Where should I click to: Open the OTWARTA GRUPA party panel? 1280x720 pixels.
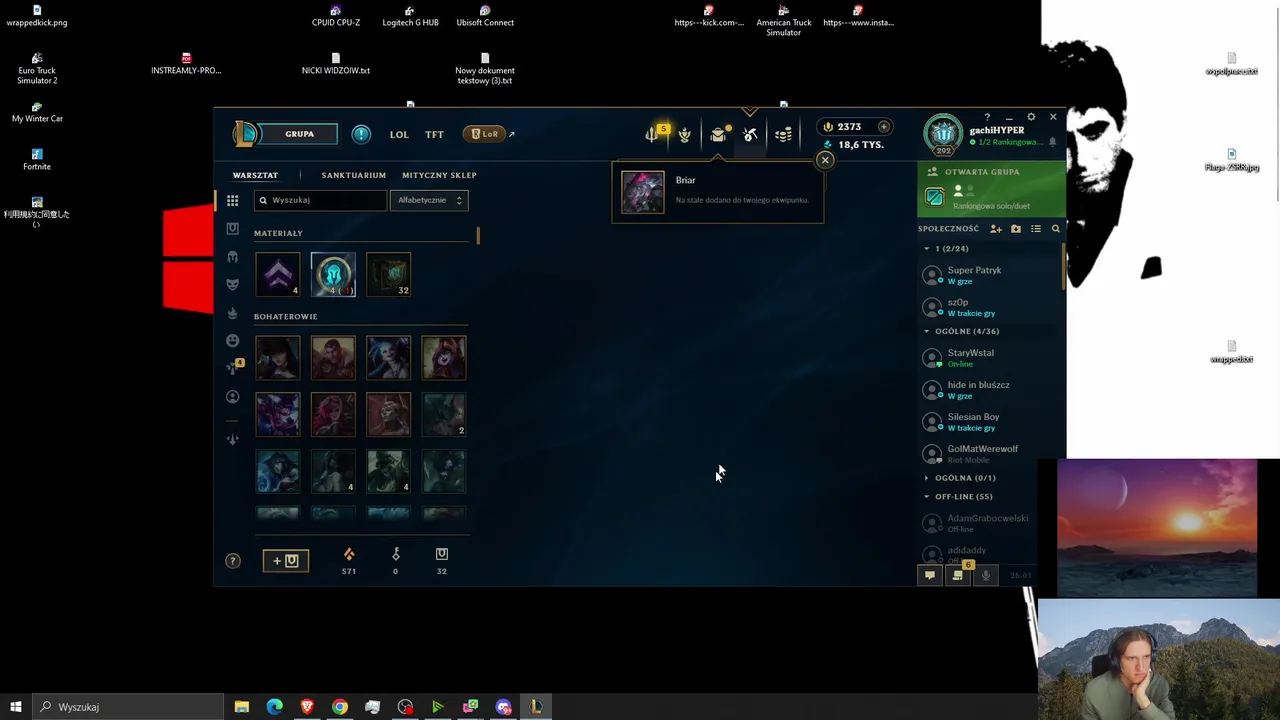coord(991,189)
